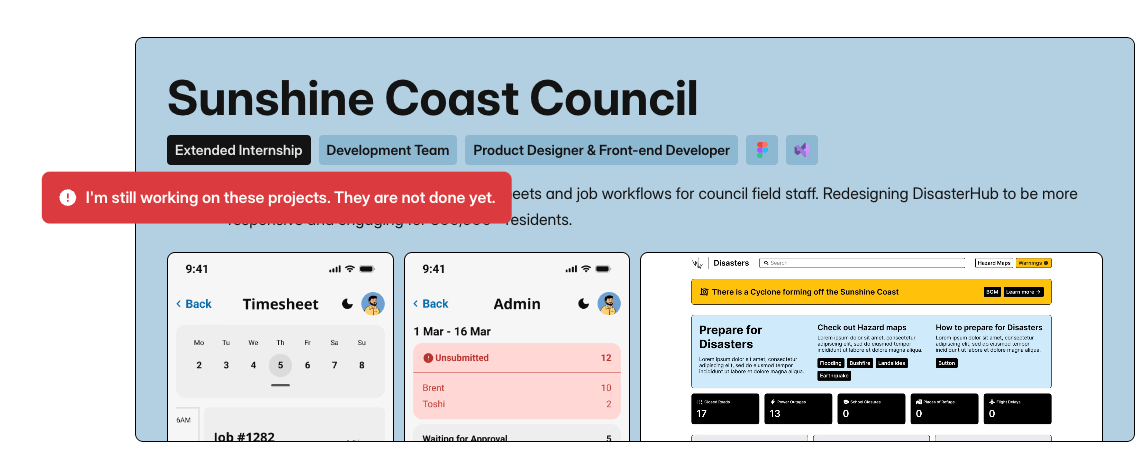Click the cyclone icon in the yellow banner
Viewport: 1145px width, 449px height.
[x=704, y=292]
